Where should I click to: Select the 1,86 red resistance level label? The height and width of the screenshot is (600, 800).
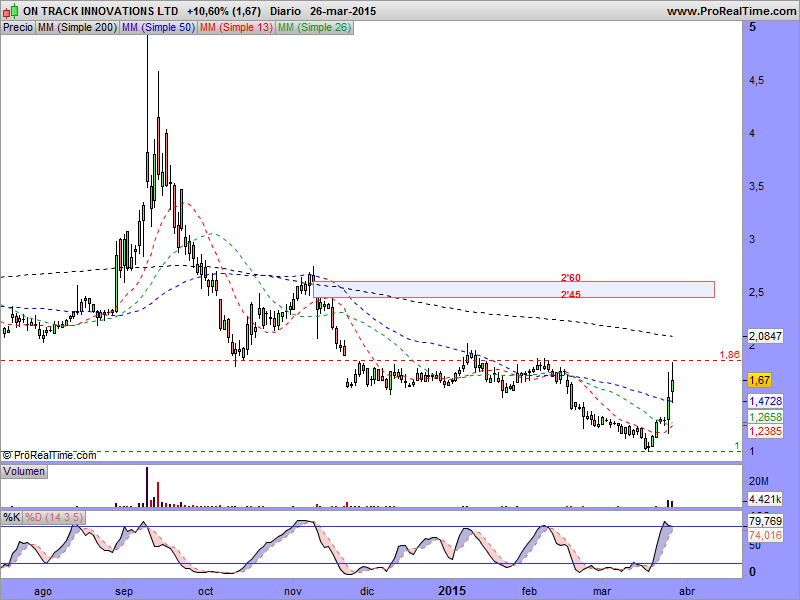(729, 355)
